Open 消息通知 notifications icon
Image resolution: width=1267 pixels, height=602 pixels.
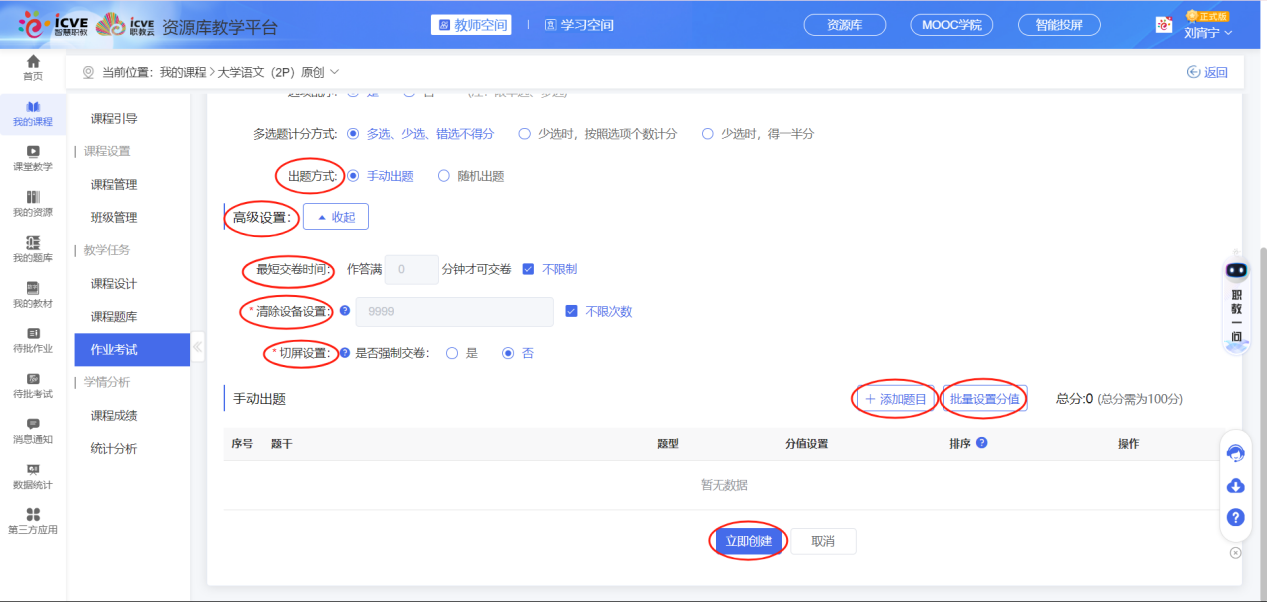[33, 425]
